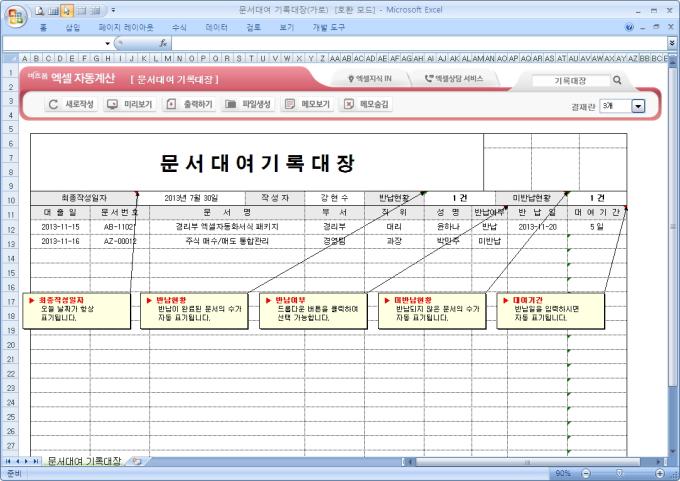Select the 2013-11-15 loan date cell
The height and width of the screenshot is (481, 680).
pyautogui.click(x=60, y=227)
